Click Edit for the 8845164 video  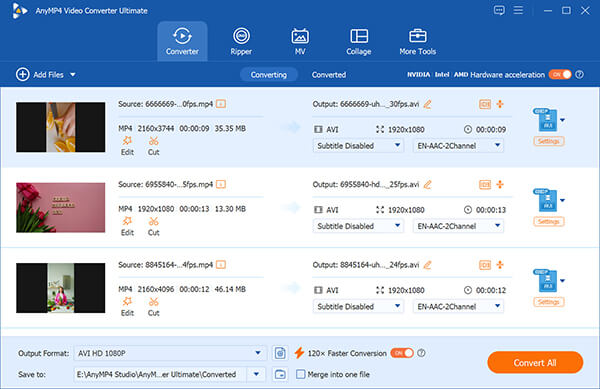[x=127, y=306]
